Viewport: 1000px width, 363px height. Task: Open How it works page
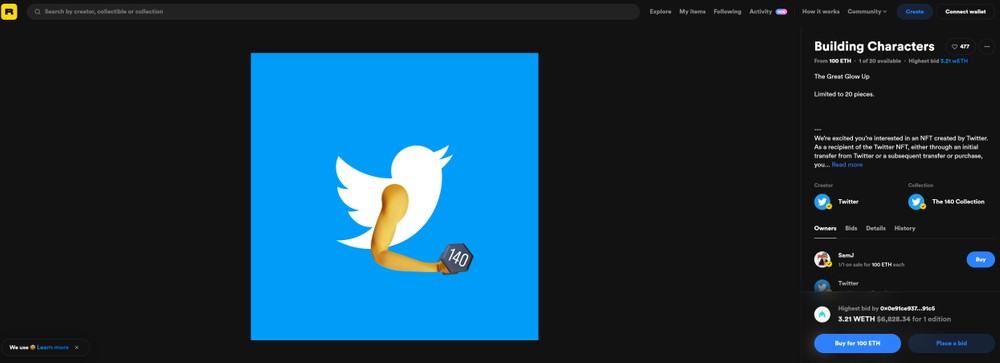coord(821,11)
